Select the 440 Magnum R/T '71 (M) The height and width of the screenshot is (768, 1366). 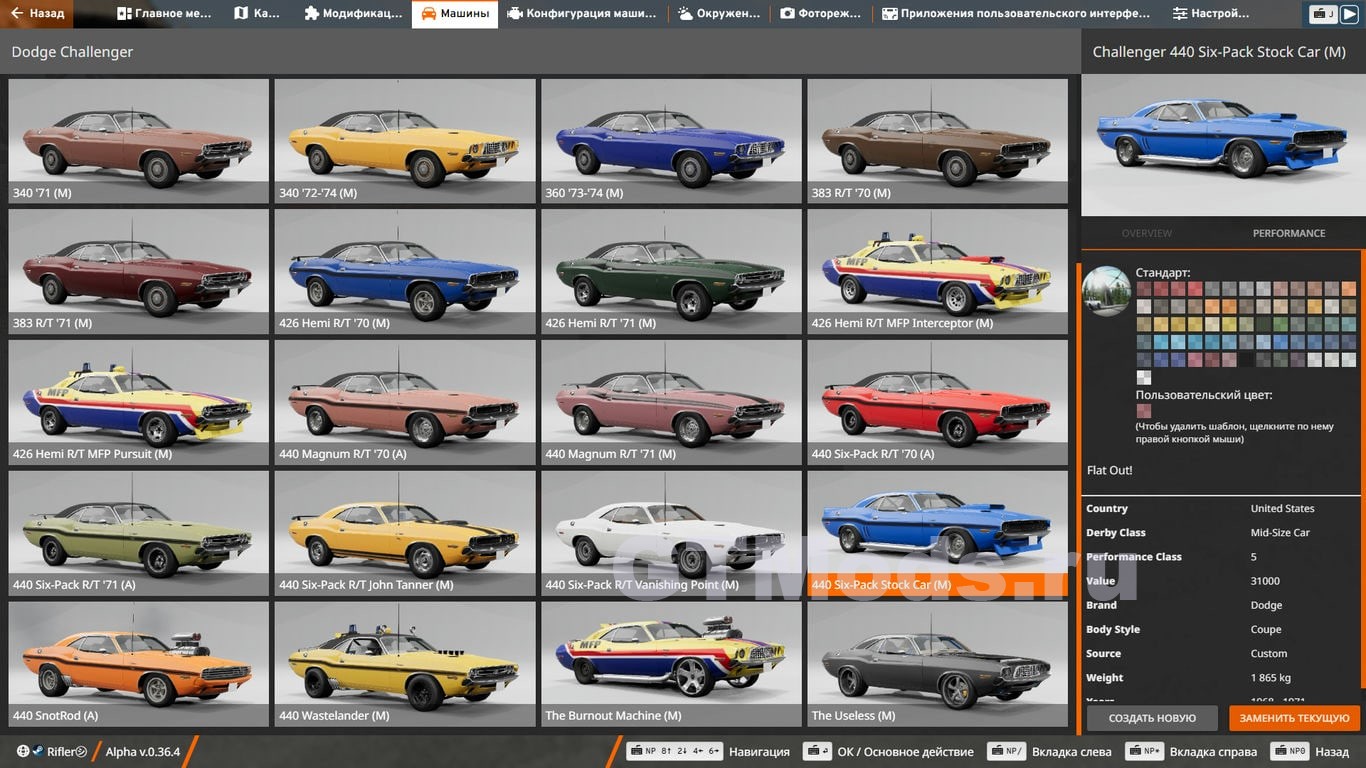point(671,402)
